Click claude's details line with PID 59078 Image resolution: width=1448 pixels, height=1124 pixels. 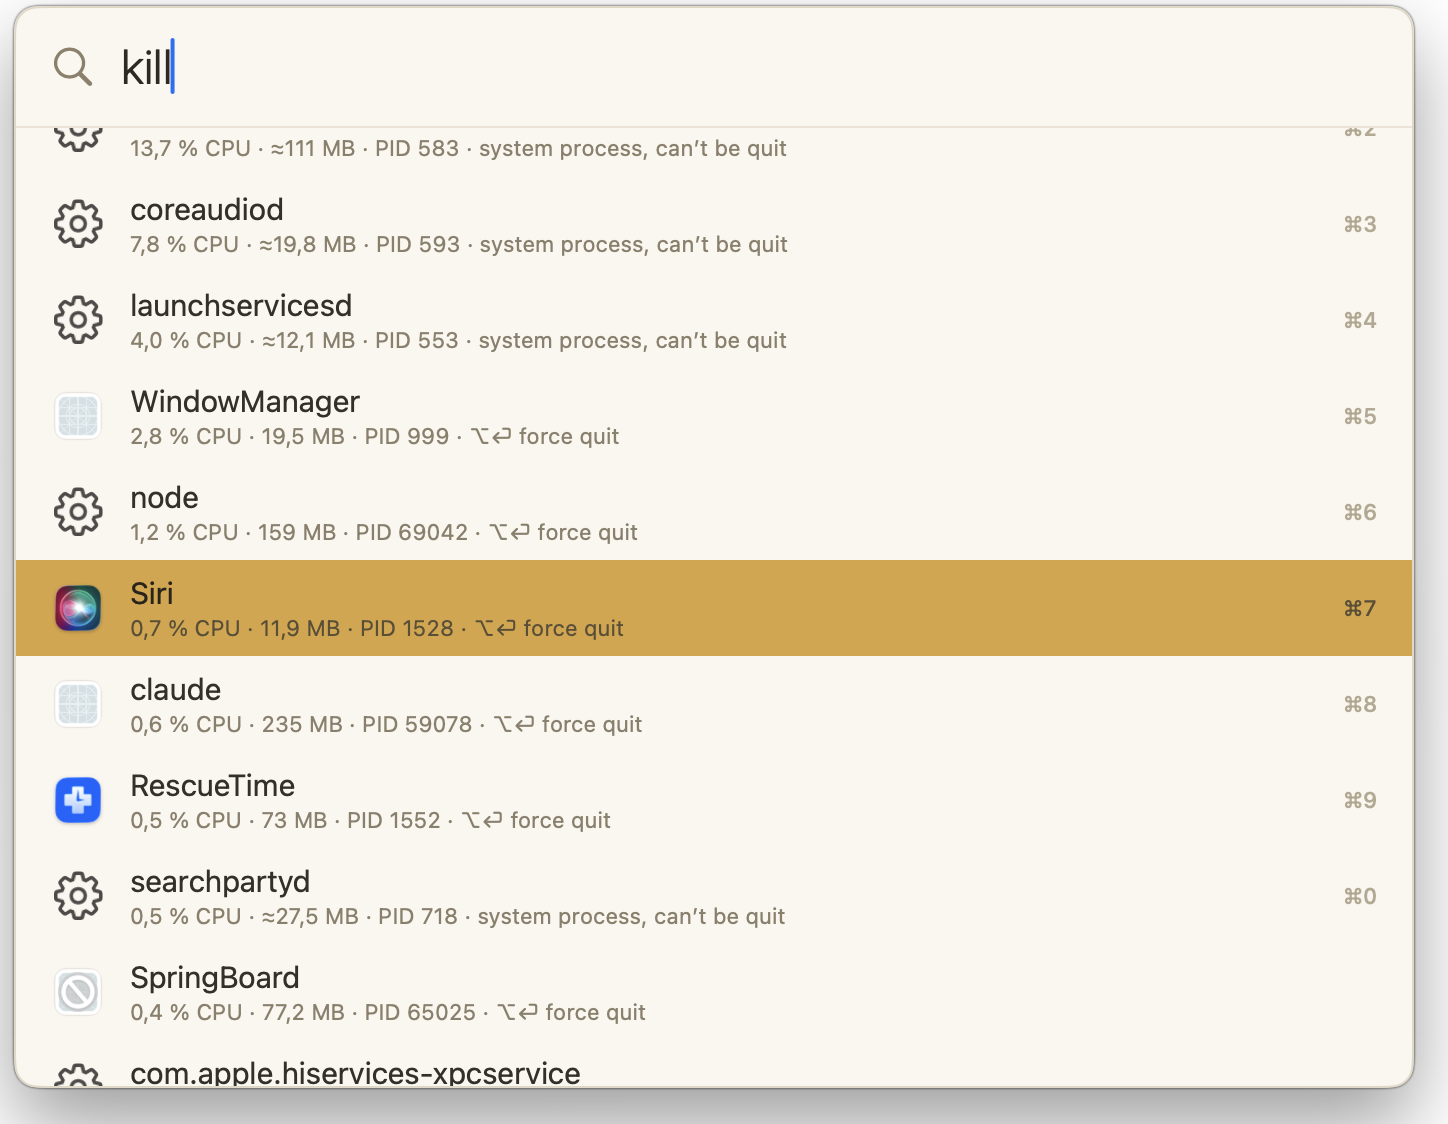pos(386,725)
